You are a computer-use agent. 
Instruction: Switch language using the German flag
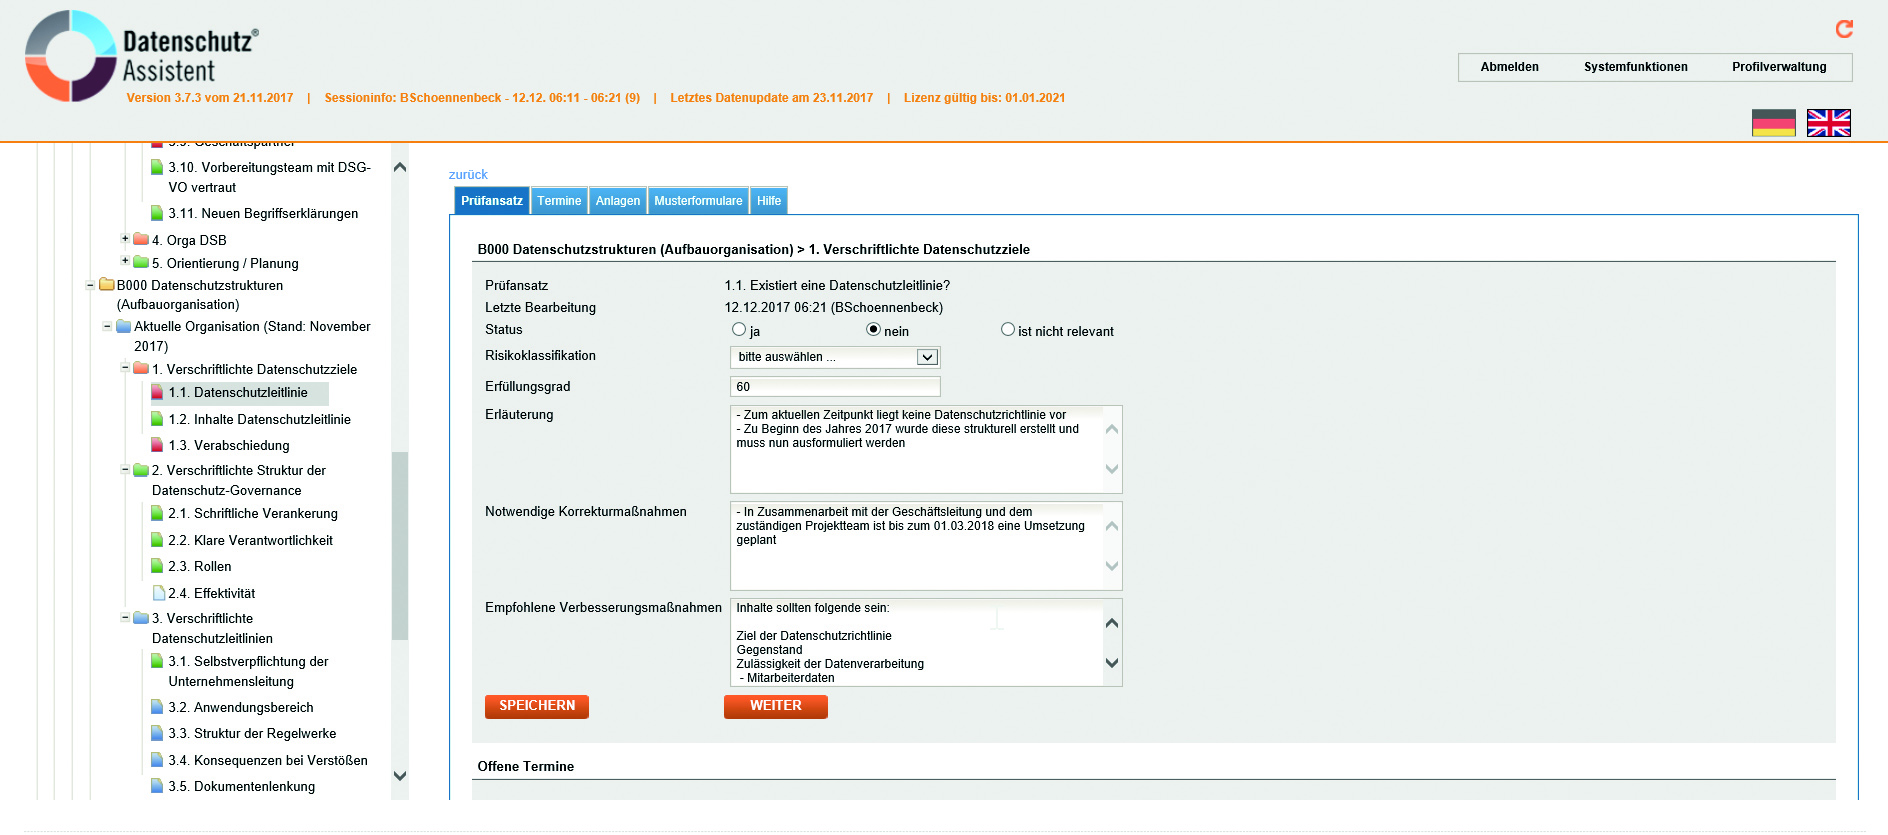coord(1773,123)
